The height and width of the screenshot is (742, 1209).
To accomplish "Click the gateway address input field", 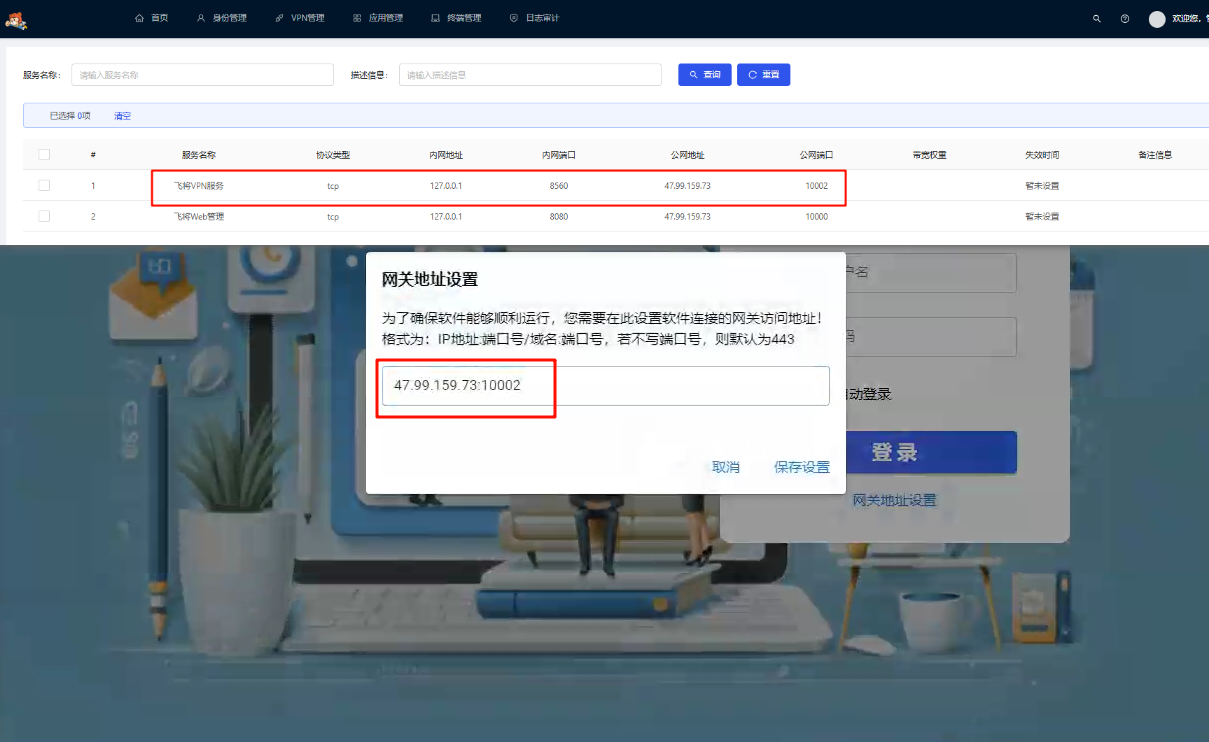I will pos(604,386).
